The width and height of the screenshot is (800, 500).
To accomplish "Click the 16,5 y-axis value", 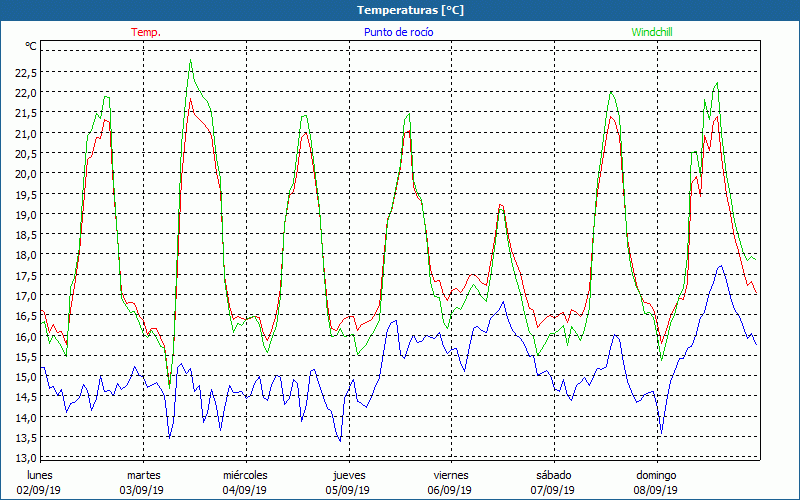I will (x=26, y=316).
